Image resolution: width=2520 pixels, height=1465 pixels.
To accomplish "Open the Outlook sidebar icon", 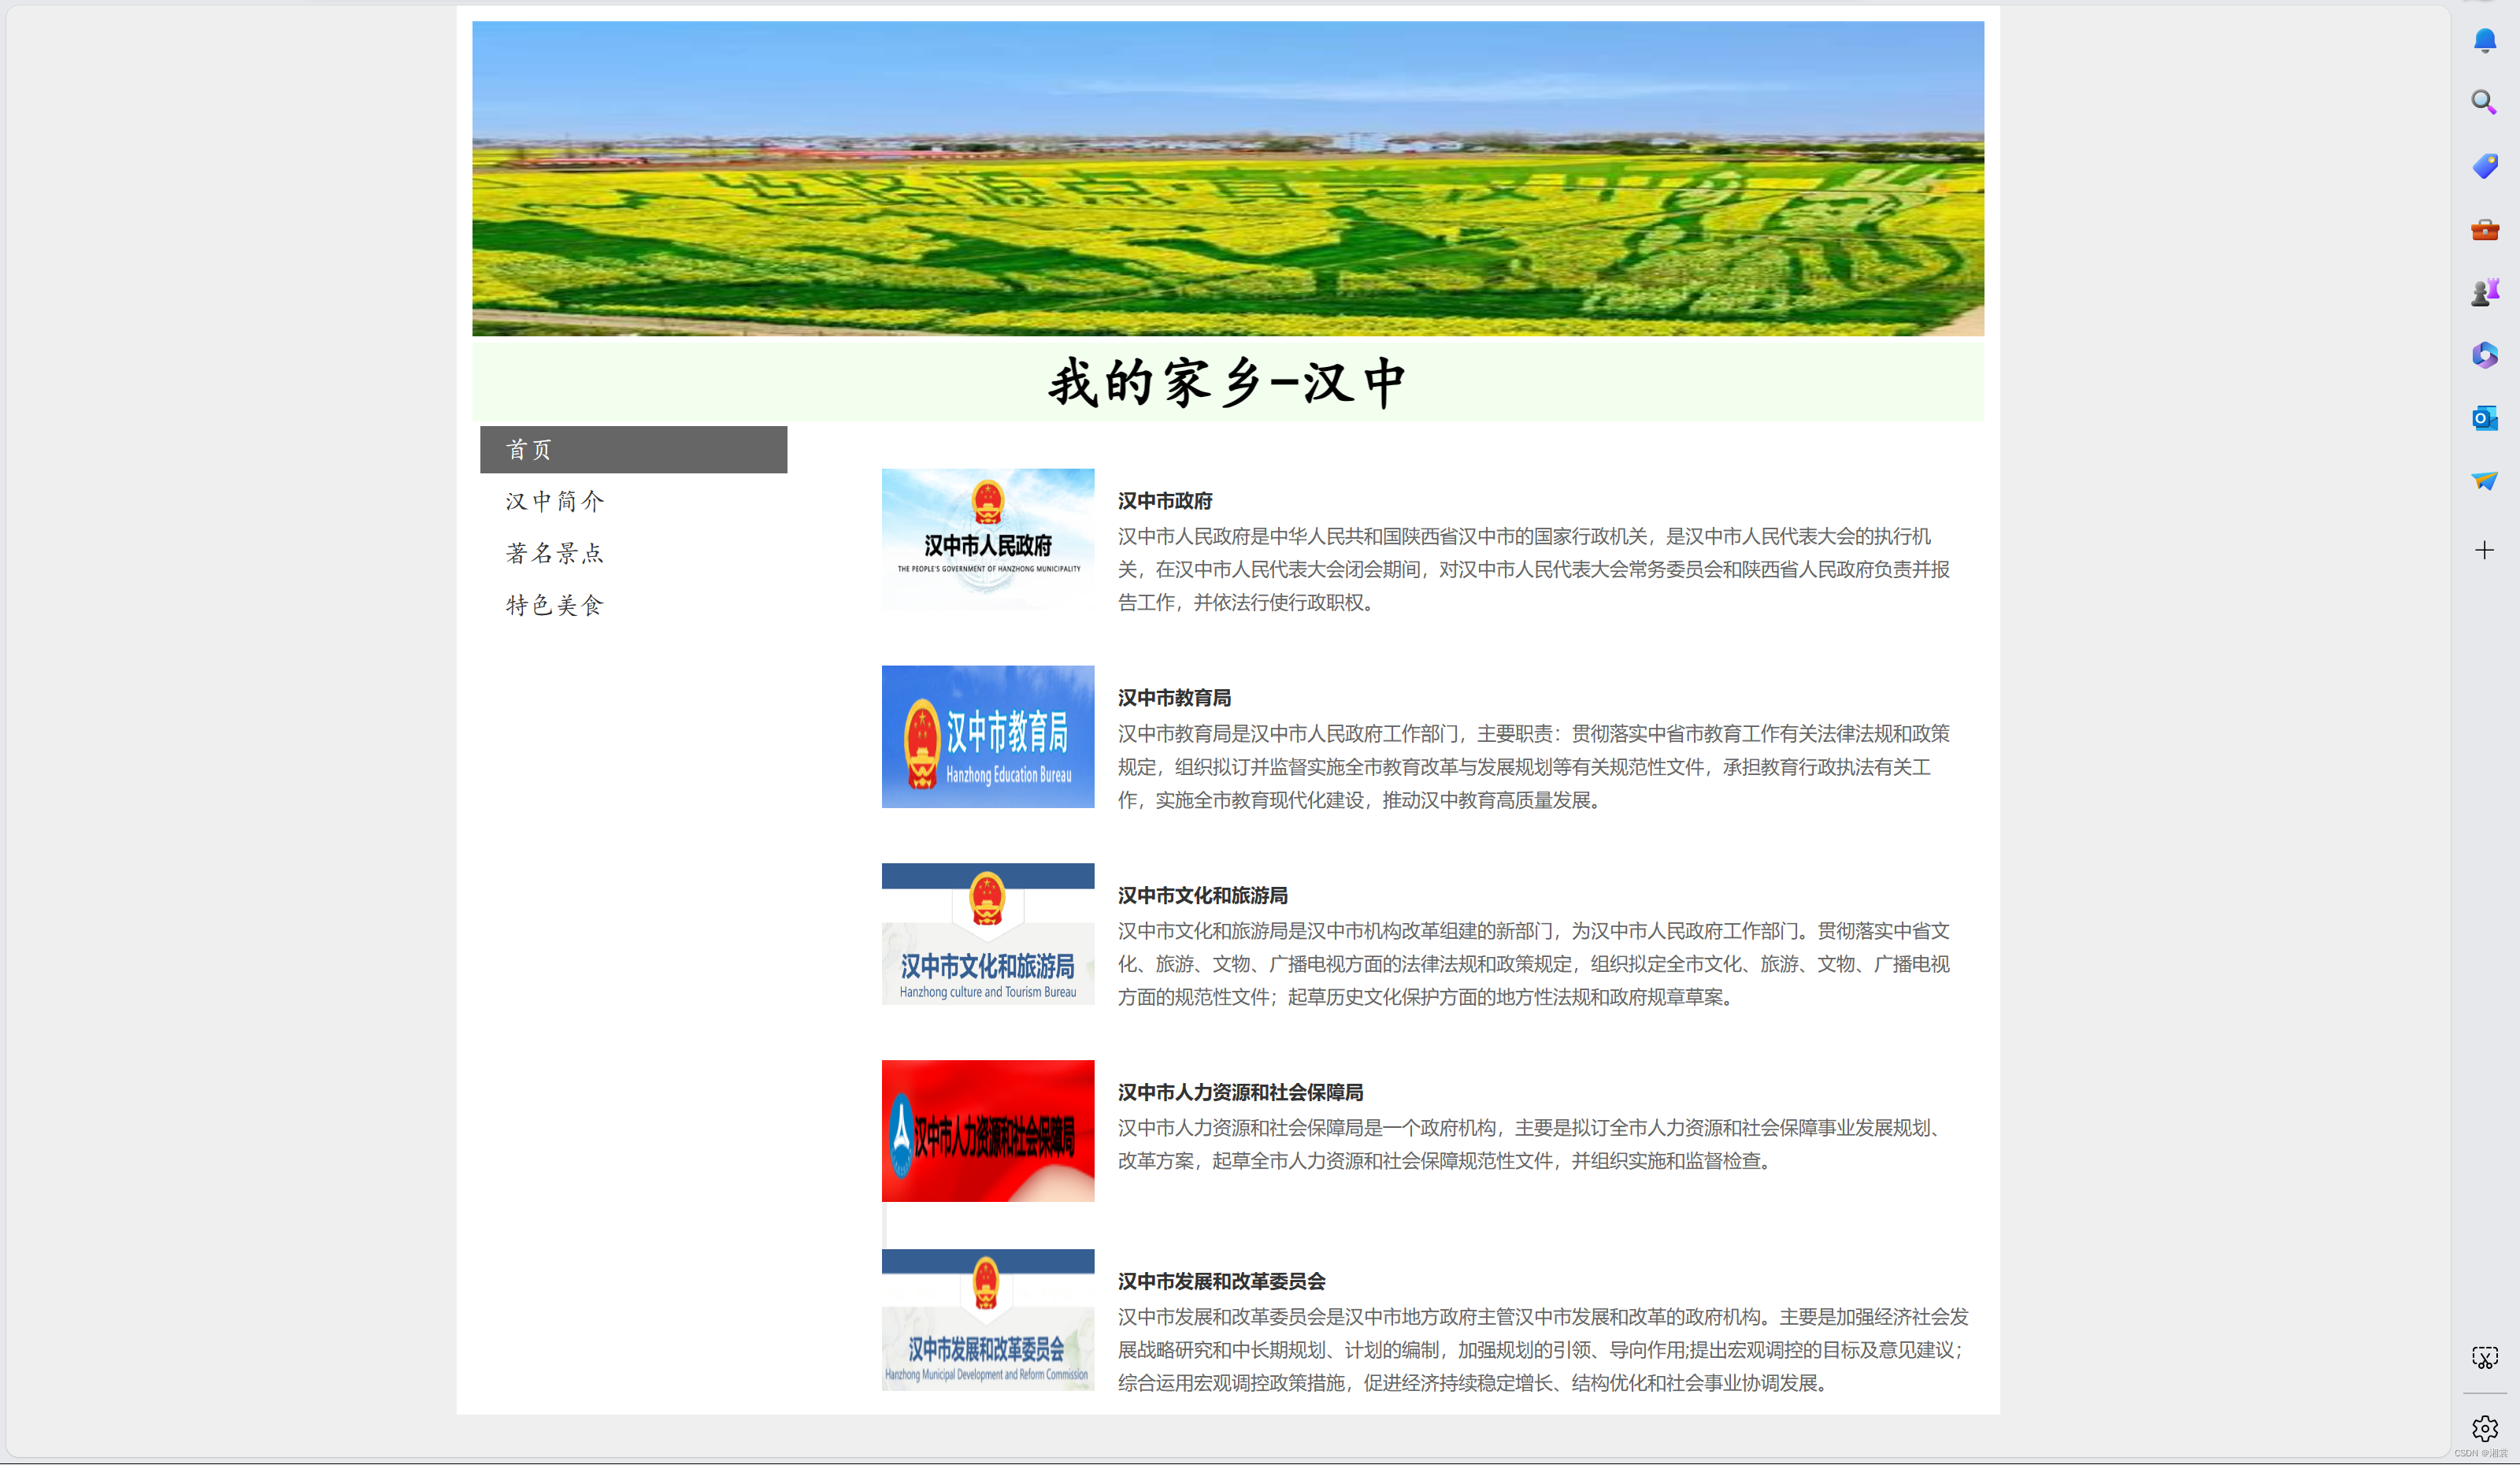I will [2484, 418].
